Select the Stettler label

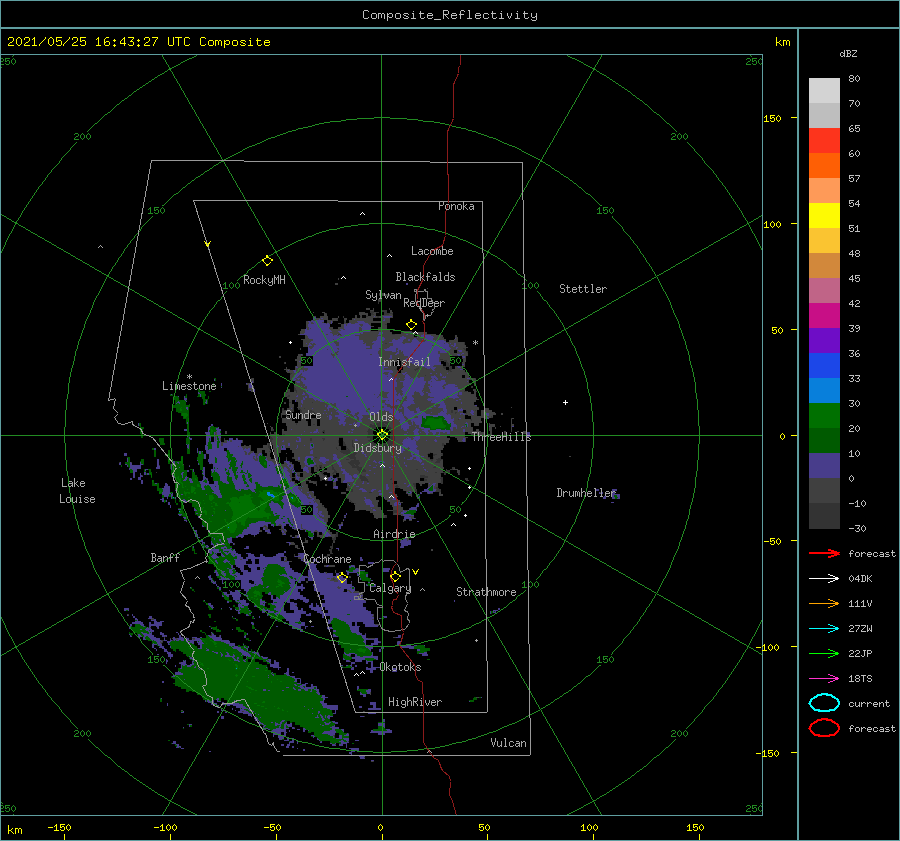pyautogui.click(x=583, y=289)
